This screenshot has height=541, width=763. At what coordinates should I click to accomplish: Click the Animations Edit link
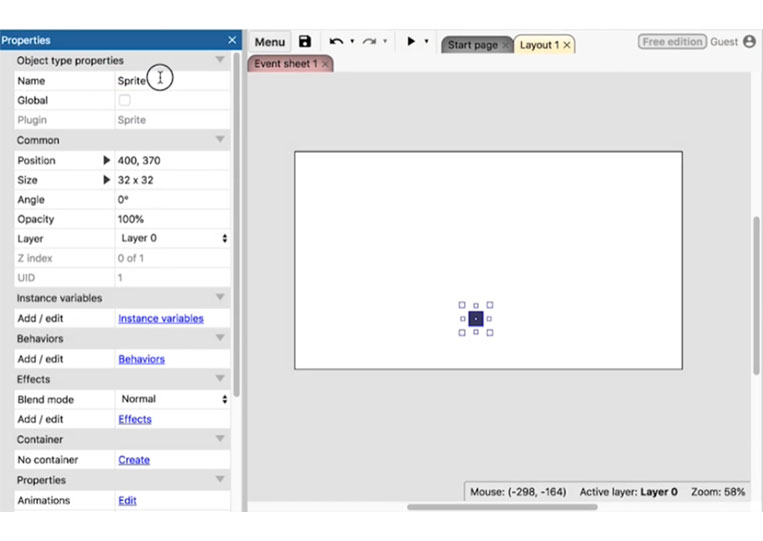click(127, 500)
